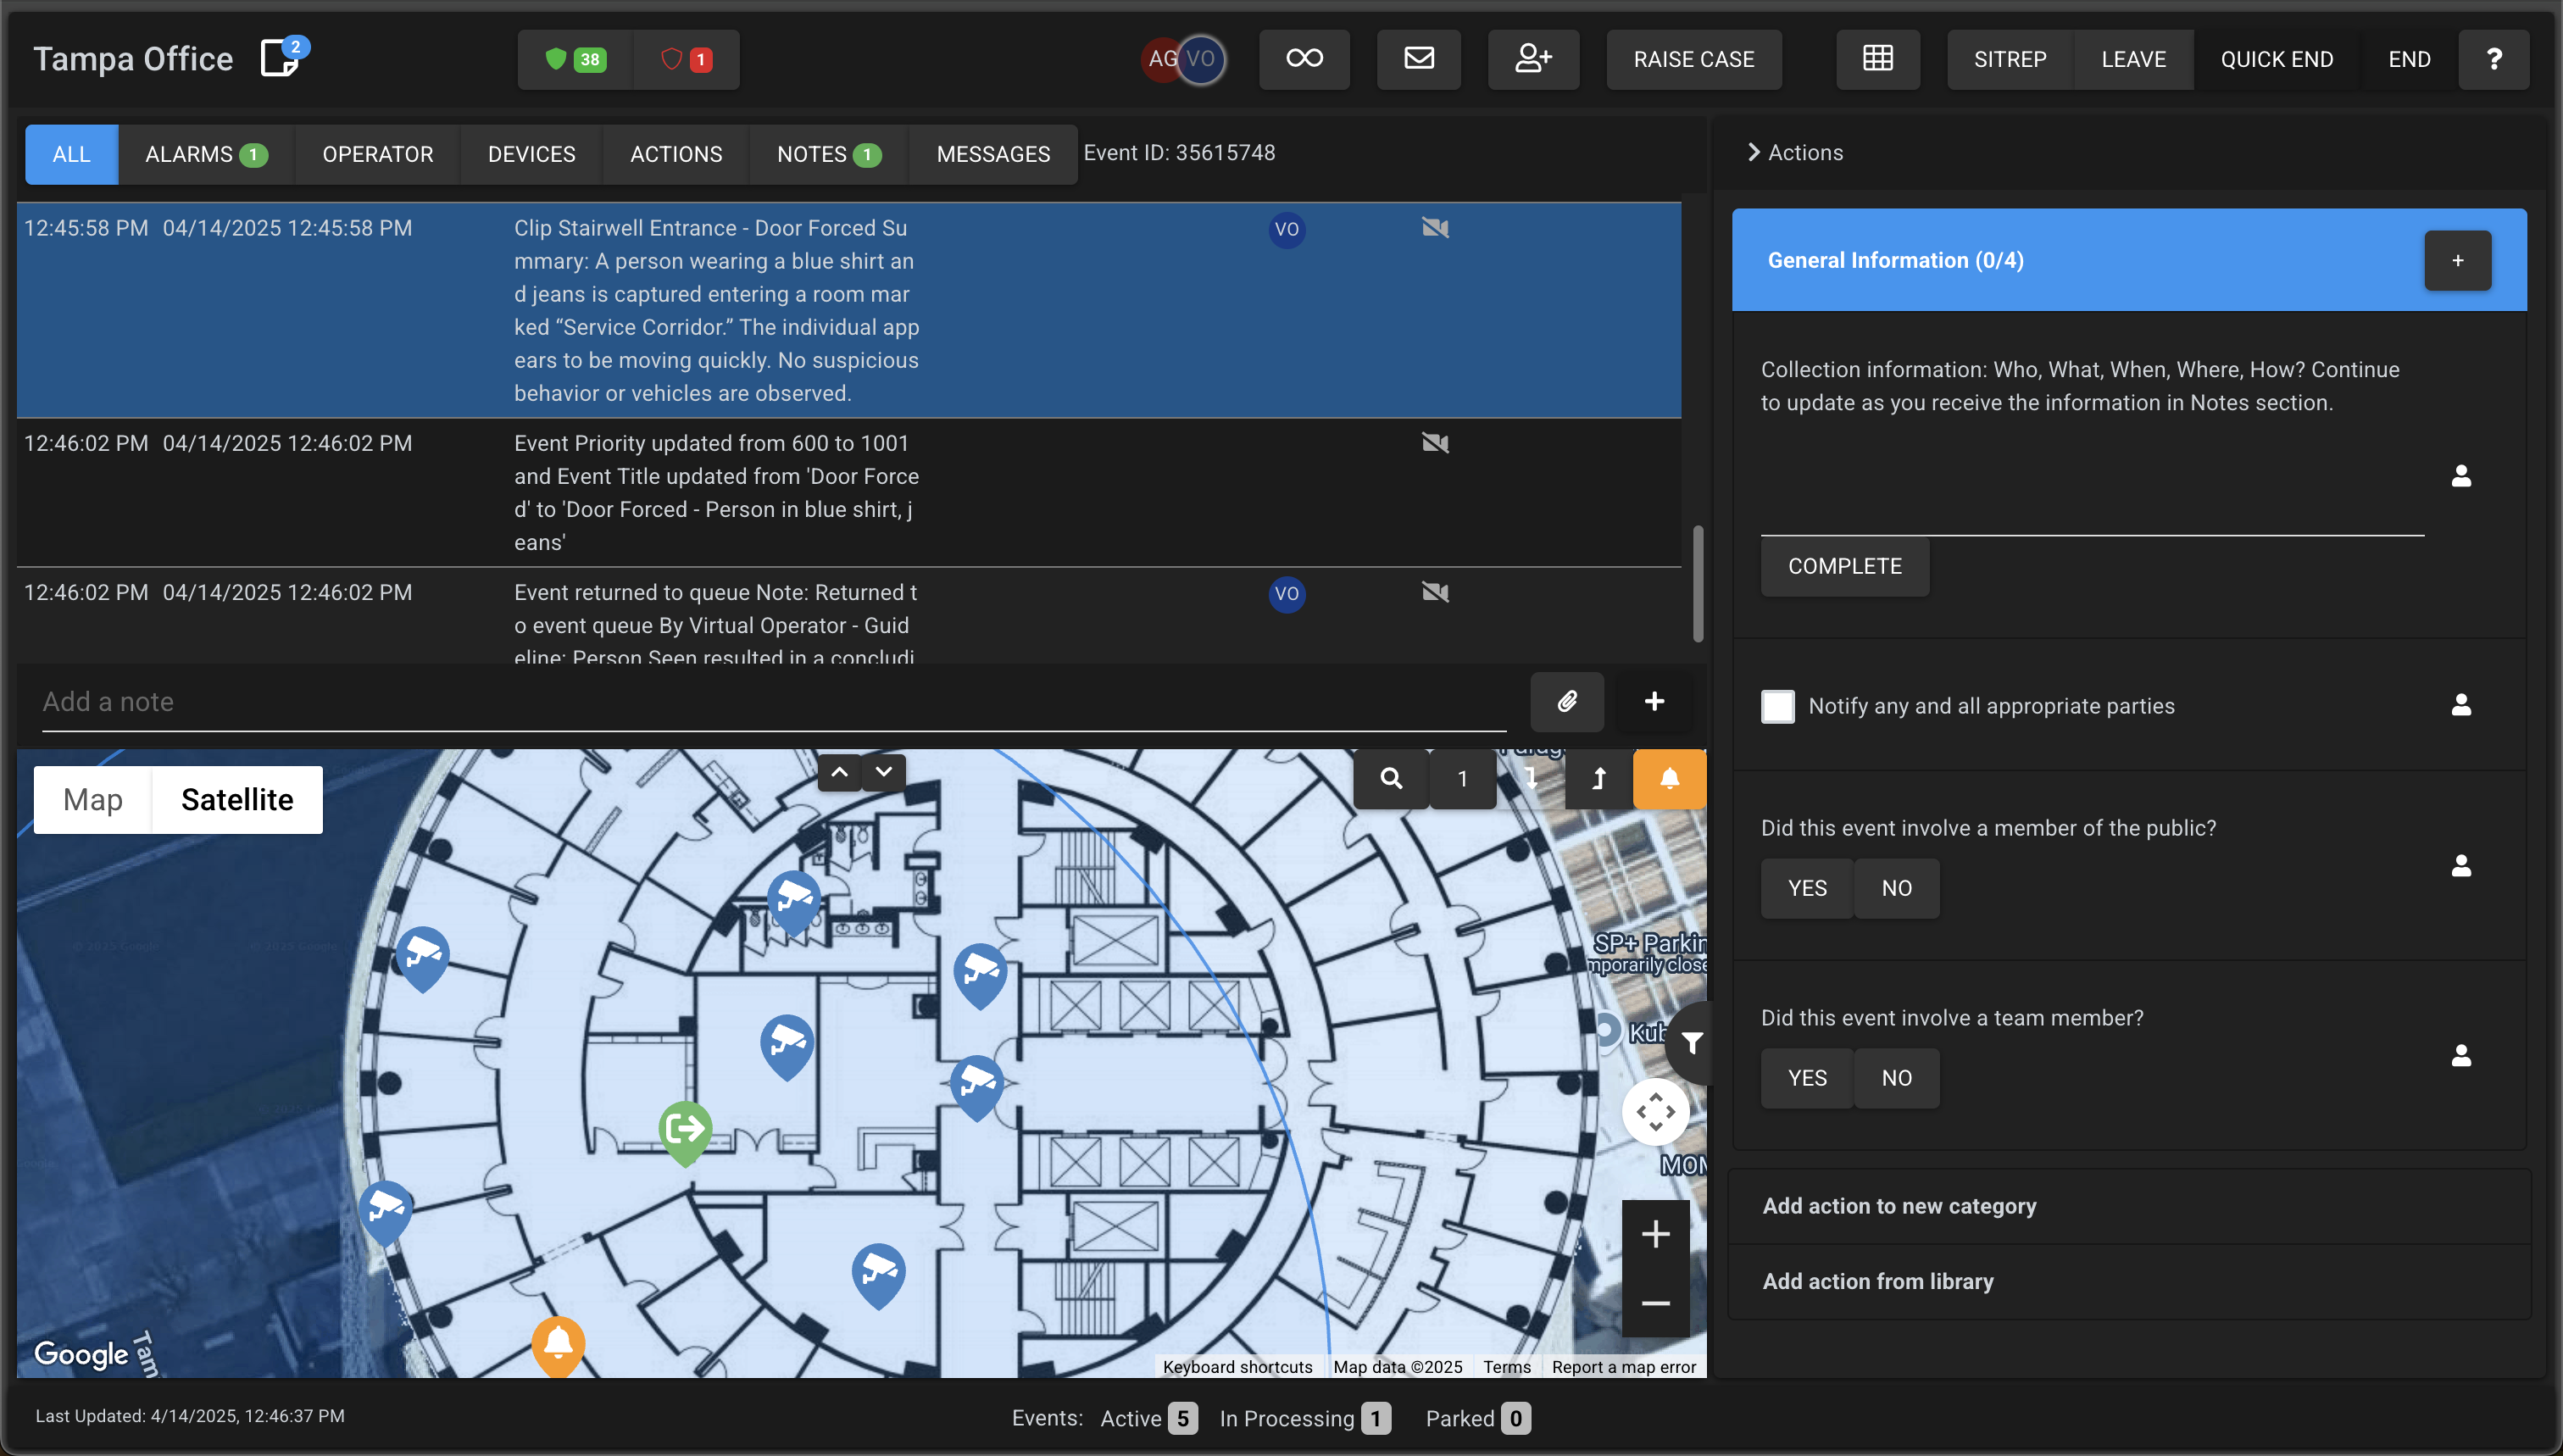The width and height of the screenshot is (2563, 1456).
Task: Click the SITREP button
Action: (x=2009, y=59)
